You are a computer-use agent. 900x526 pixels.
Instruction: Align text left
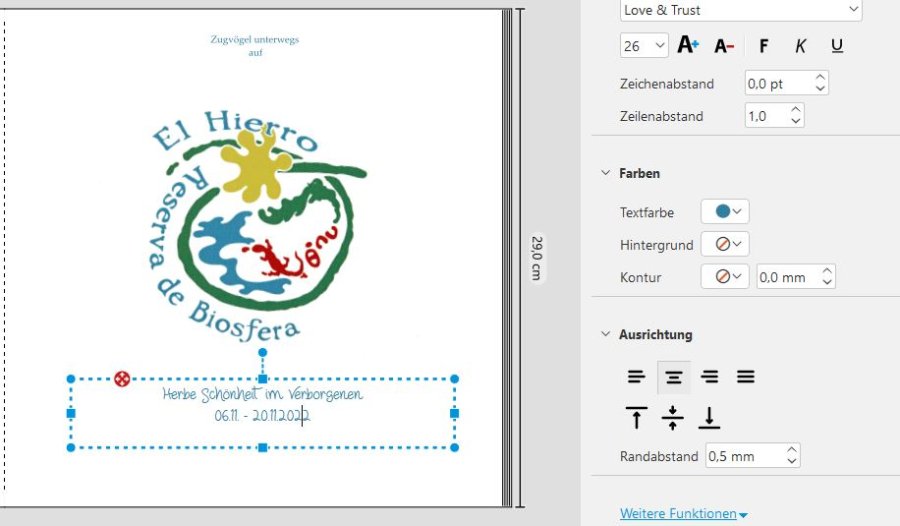pyautogui.click(x=636, y=377)
